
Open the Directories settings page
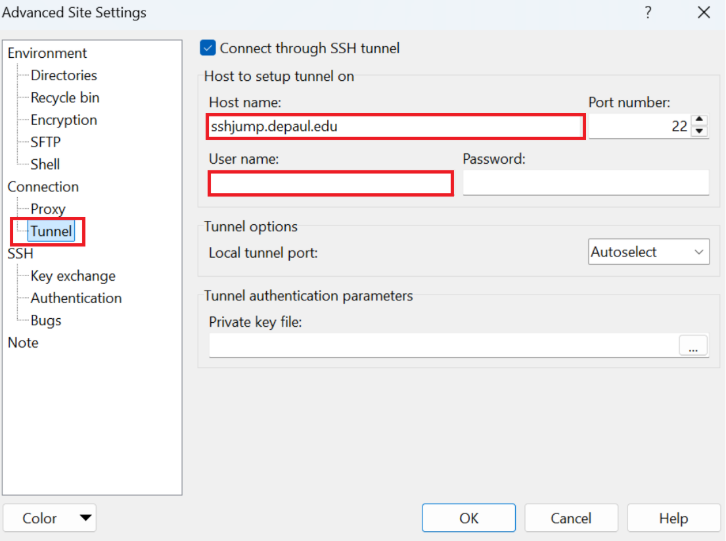coord(64,75)
